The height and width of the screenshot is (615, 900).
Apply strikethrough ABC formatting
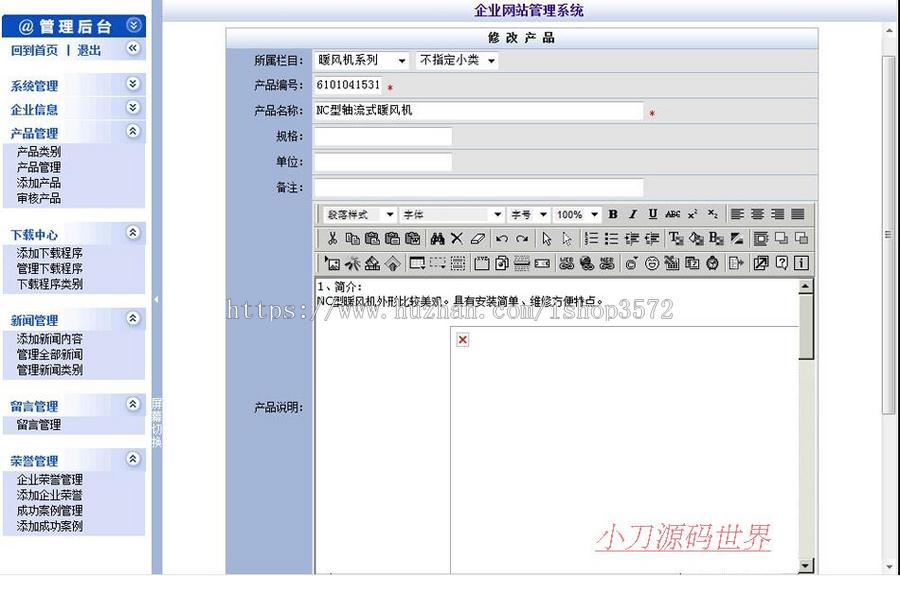673,214
